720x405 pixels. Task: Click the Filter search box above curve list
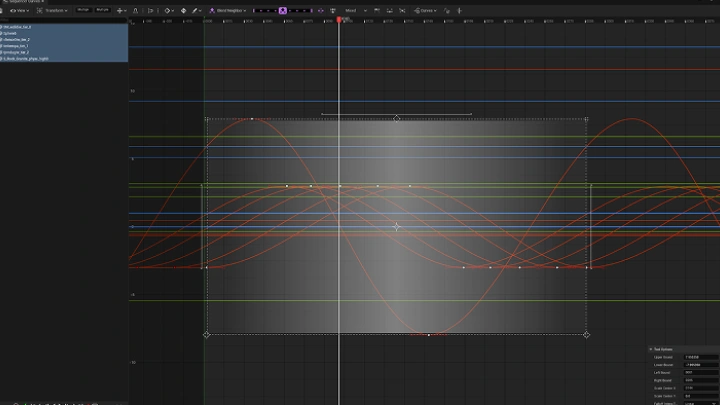(x=64, y=20)
